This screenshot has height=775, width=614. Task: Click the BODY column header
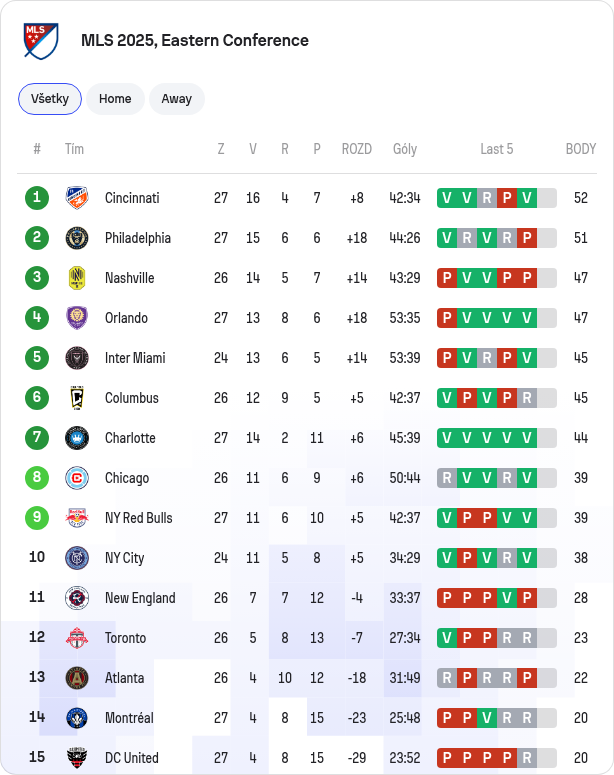point(580,149)
